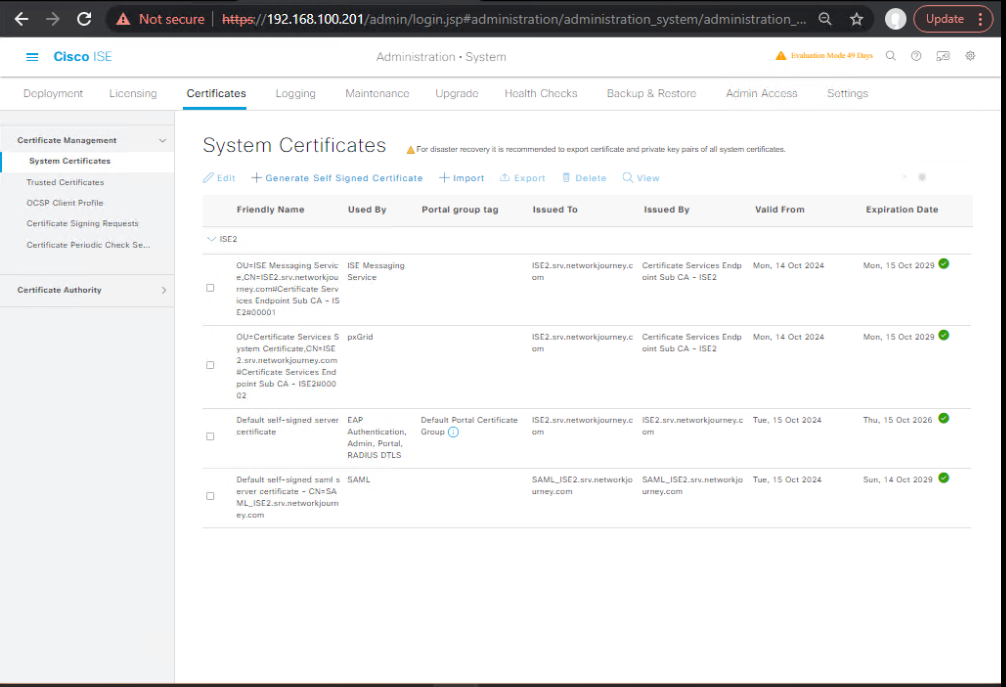This screenshot has height=687, width=1006.
Task: Click the Expiration Date column header
Action: click(902, 210)
